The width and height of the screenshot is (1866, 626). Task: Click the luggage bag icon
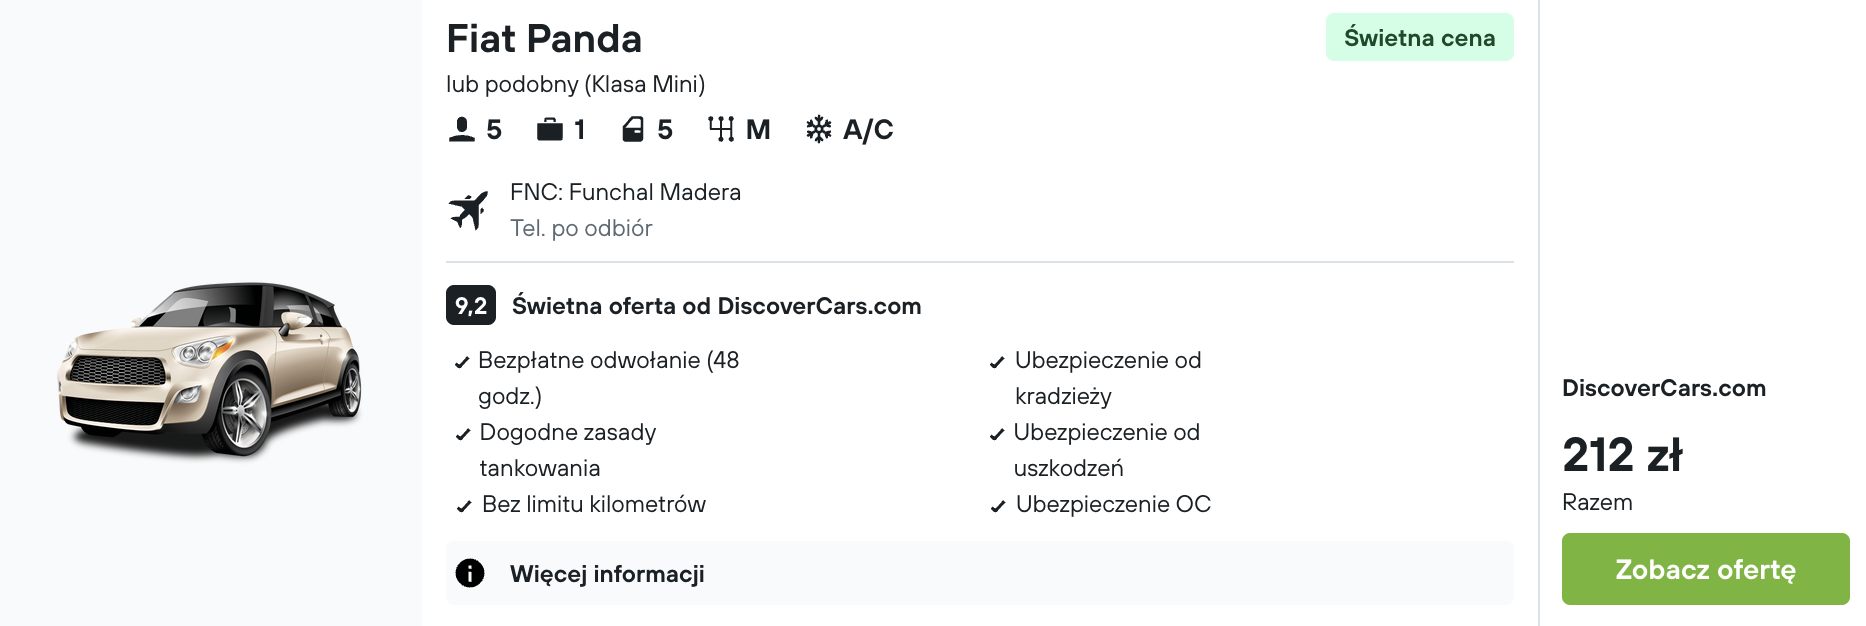click(549, 130)
